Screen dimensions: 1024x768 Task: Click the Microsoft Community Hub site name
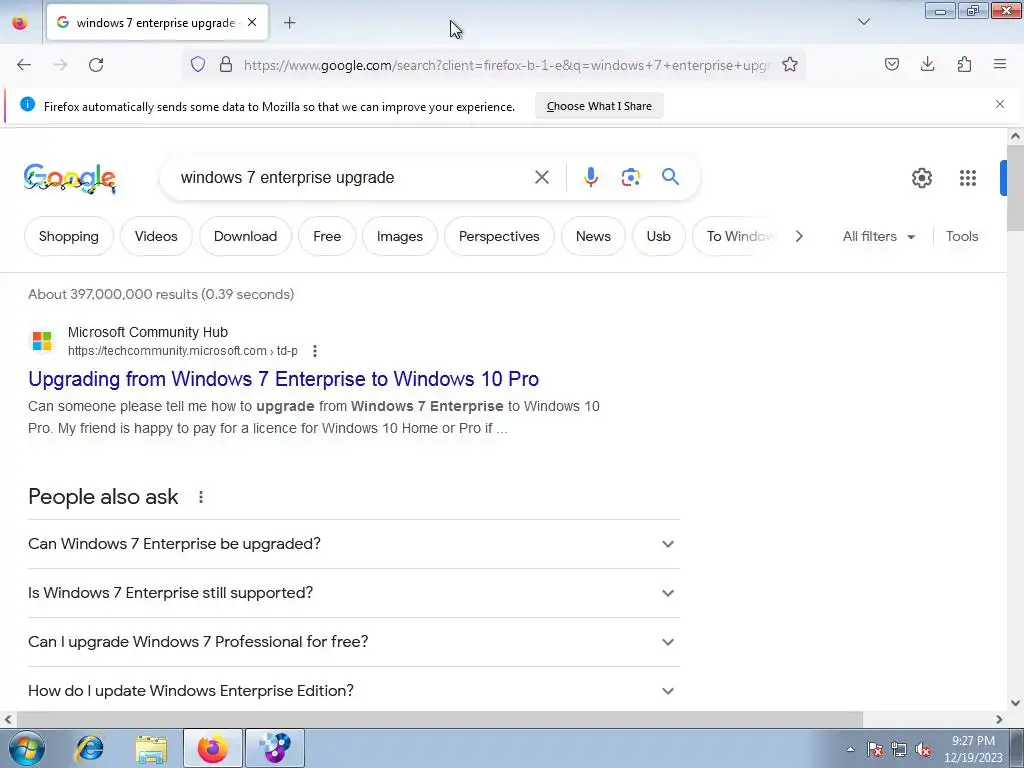148,332
